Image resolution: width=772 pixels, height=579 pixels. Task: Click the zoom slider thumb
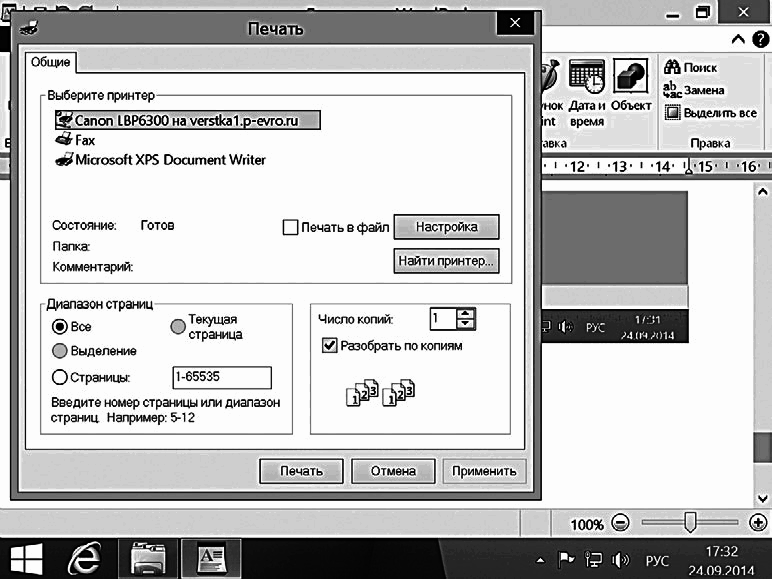coord(690,522)
